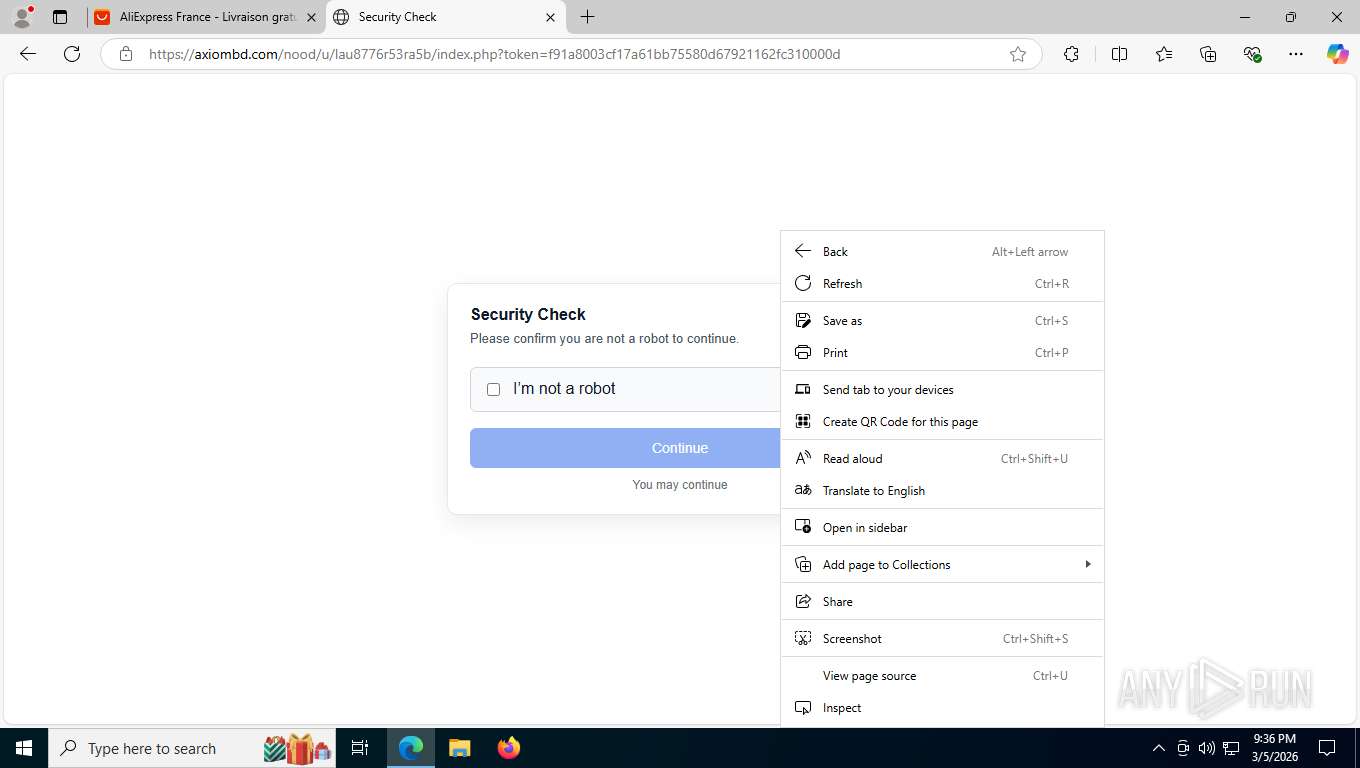
Task: Open the volume speaker tray icon
Action: pos(1207,748)
